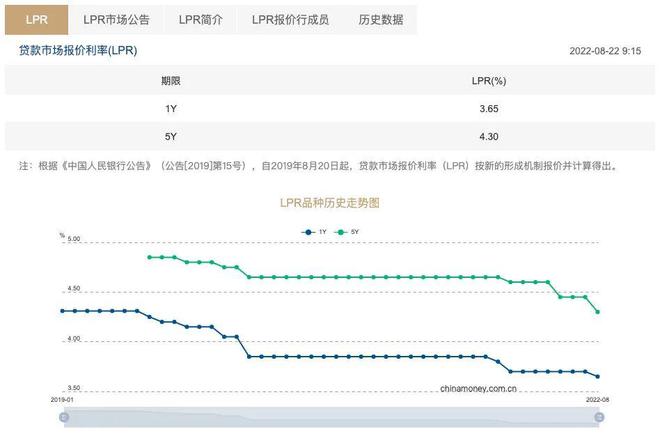Click the right handle of the date range slider

pos(599,417)
